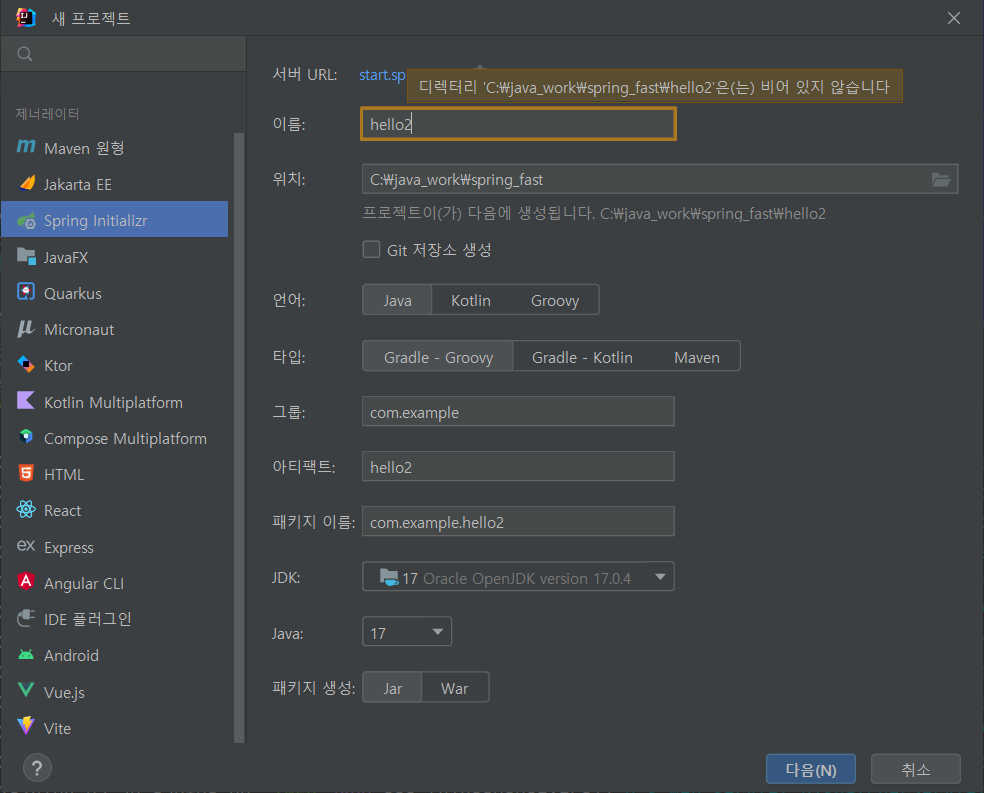
Task: Select Angular CLI generator
Action: pyautogui.click(x=115, y=583)
